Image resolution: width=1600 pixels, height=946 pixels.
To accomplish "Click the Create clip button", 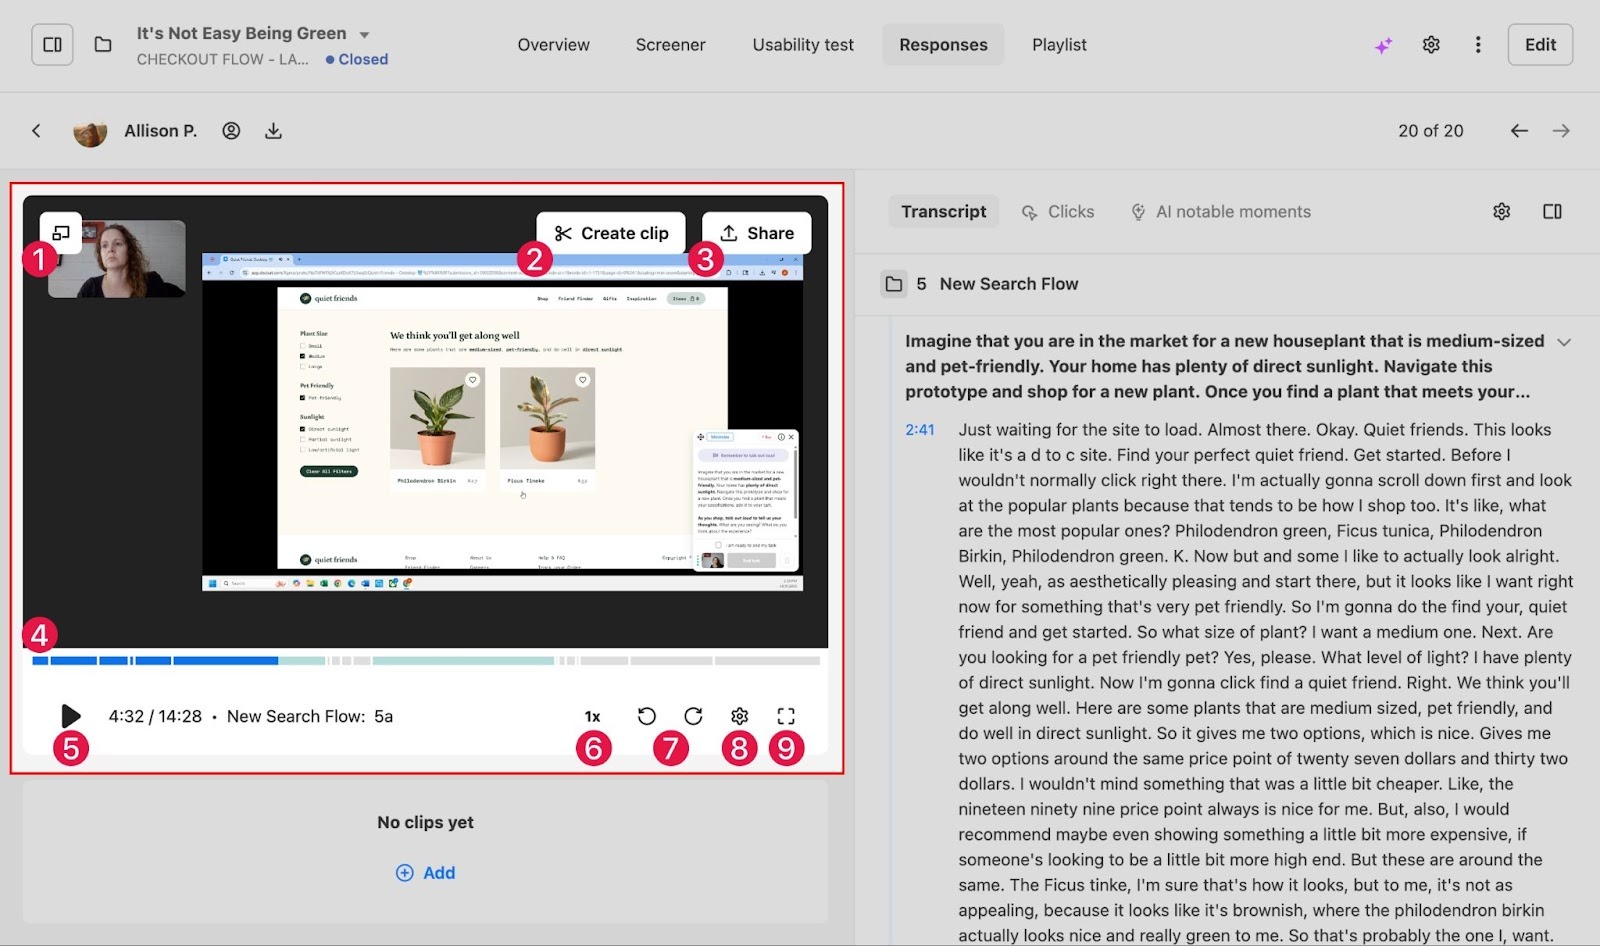I will point(611,233).
